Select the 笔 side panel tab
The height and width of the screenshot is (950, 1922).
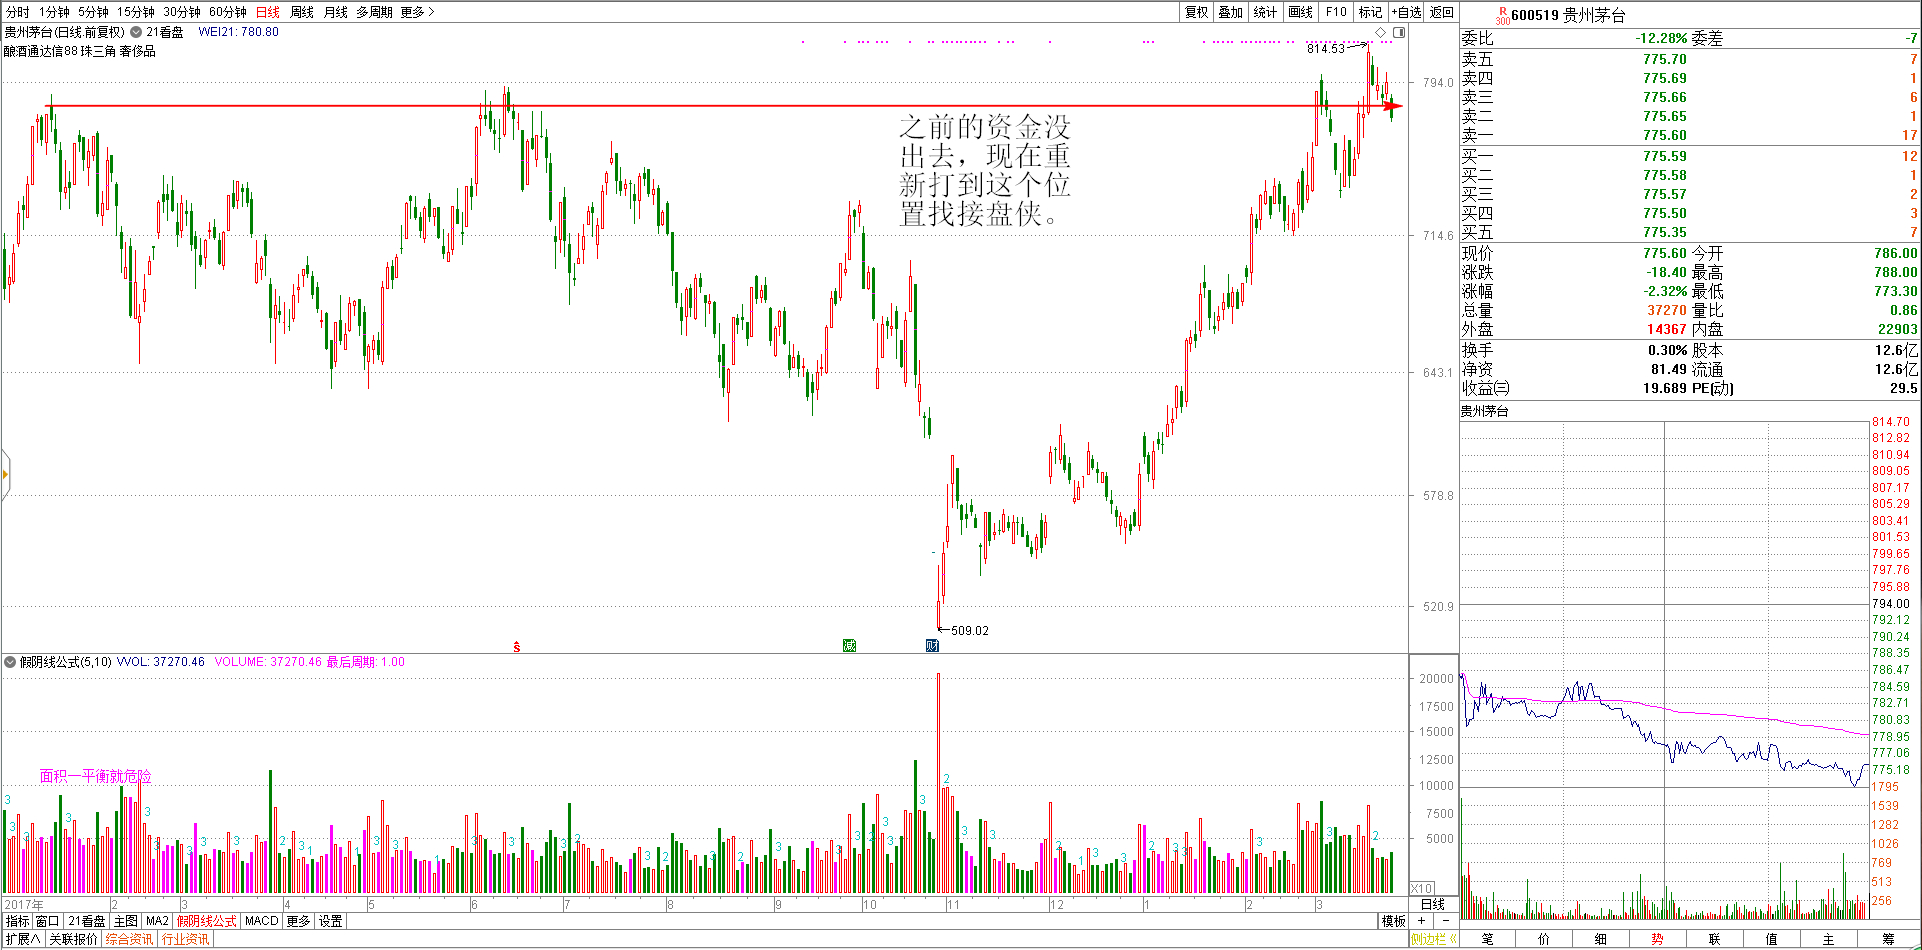[x=1488, y=939]
